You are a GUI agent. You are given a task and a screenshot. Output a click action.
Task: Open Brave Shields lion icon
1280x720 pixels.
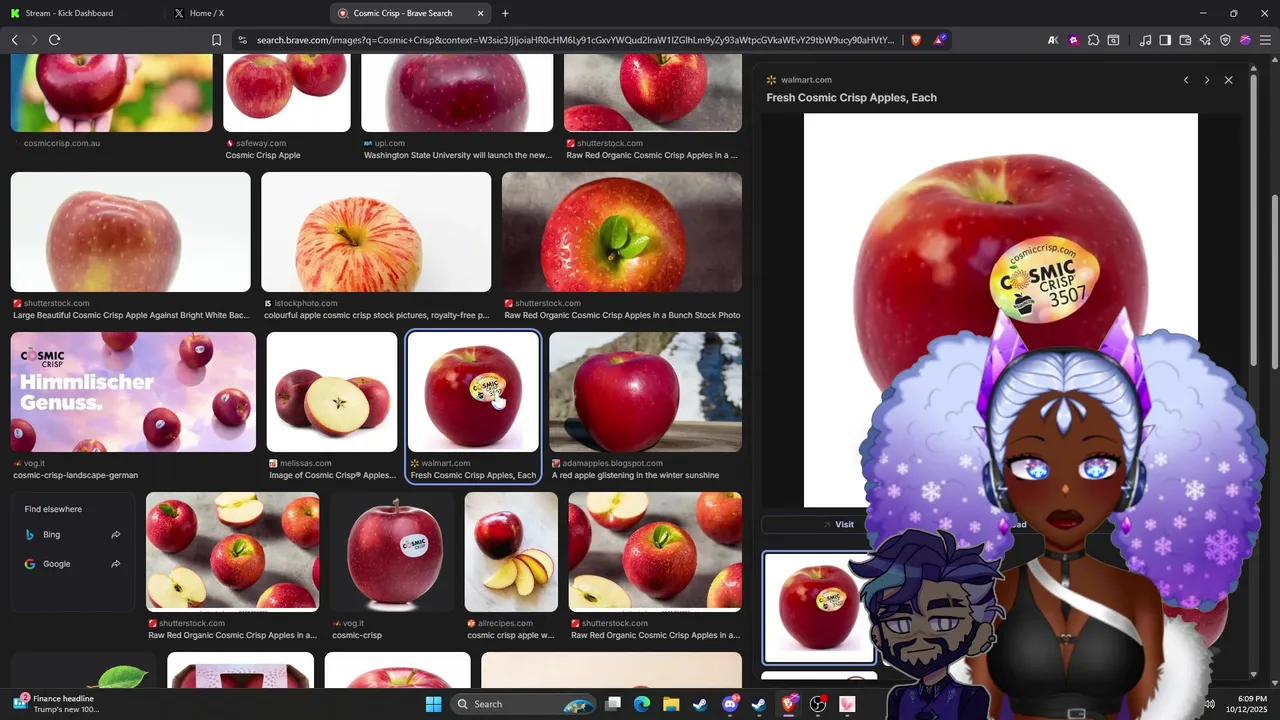click(915, 40)
